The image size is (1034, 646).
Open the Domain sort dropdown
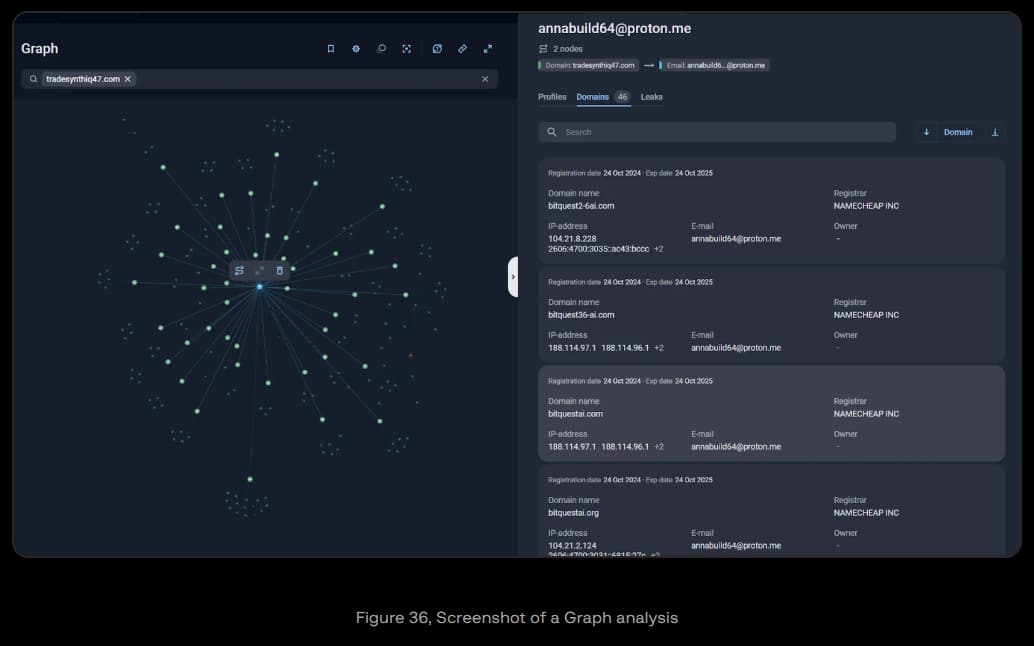click(957, 132)
